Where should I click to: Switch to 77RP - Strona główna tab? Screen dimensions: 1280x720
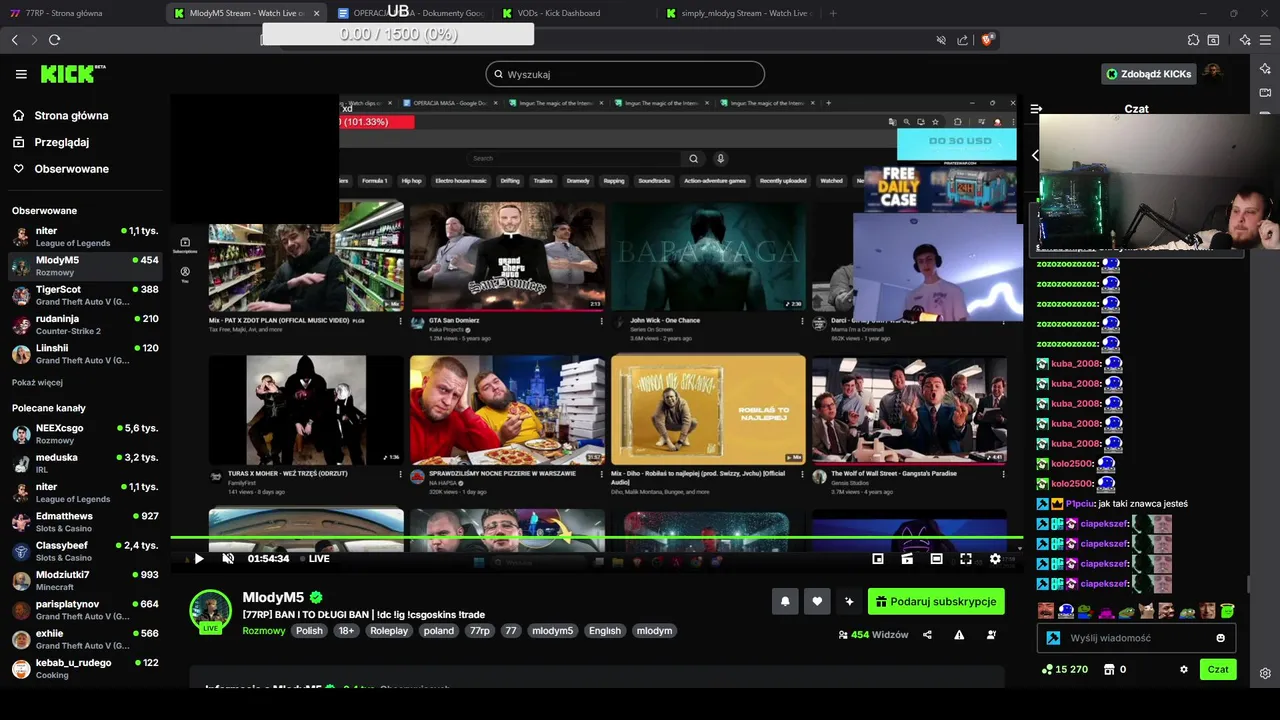pos(80,13)
